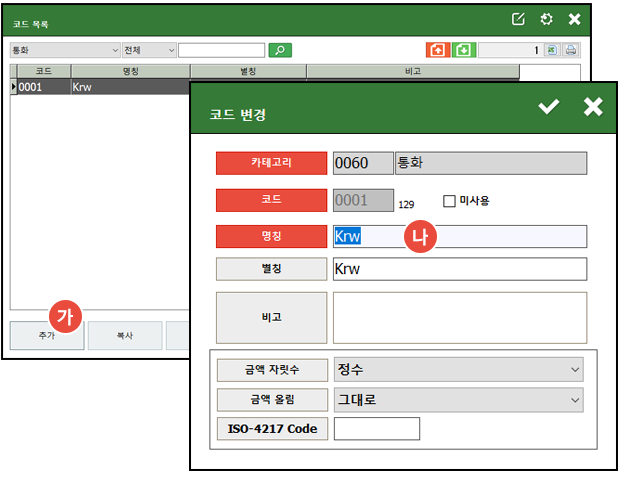Click the category name field 통화 in dialog
Image resolution: width=625 pixels, height=477 pixels.
(x=491, y=163)
